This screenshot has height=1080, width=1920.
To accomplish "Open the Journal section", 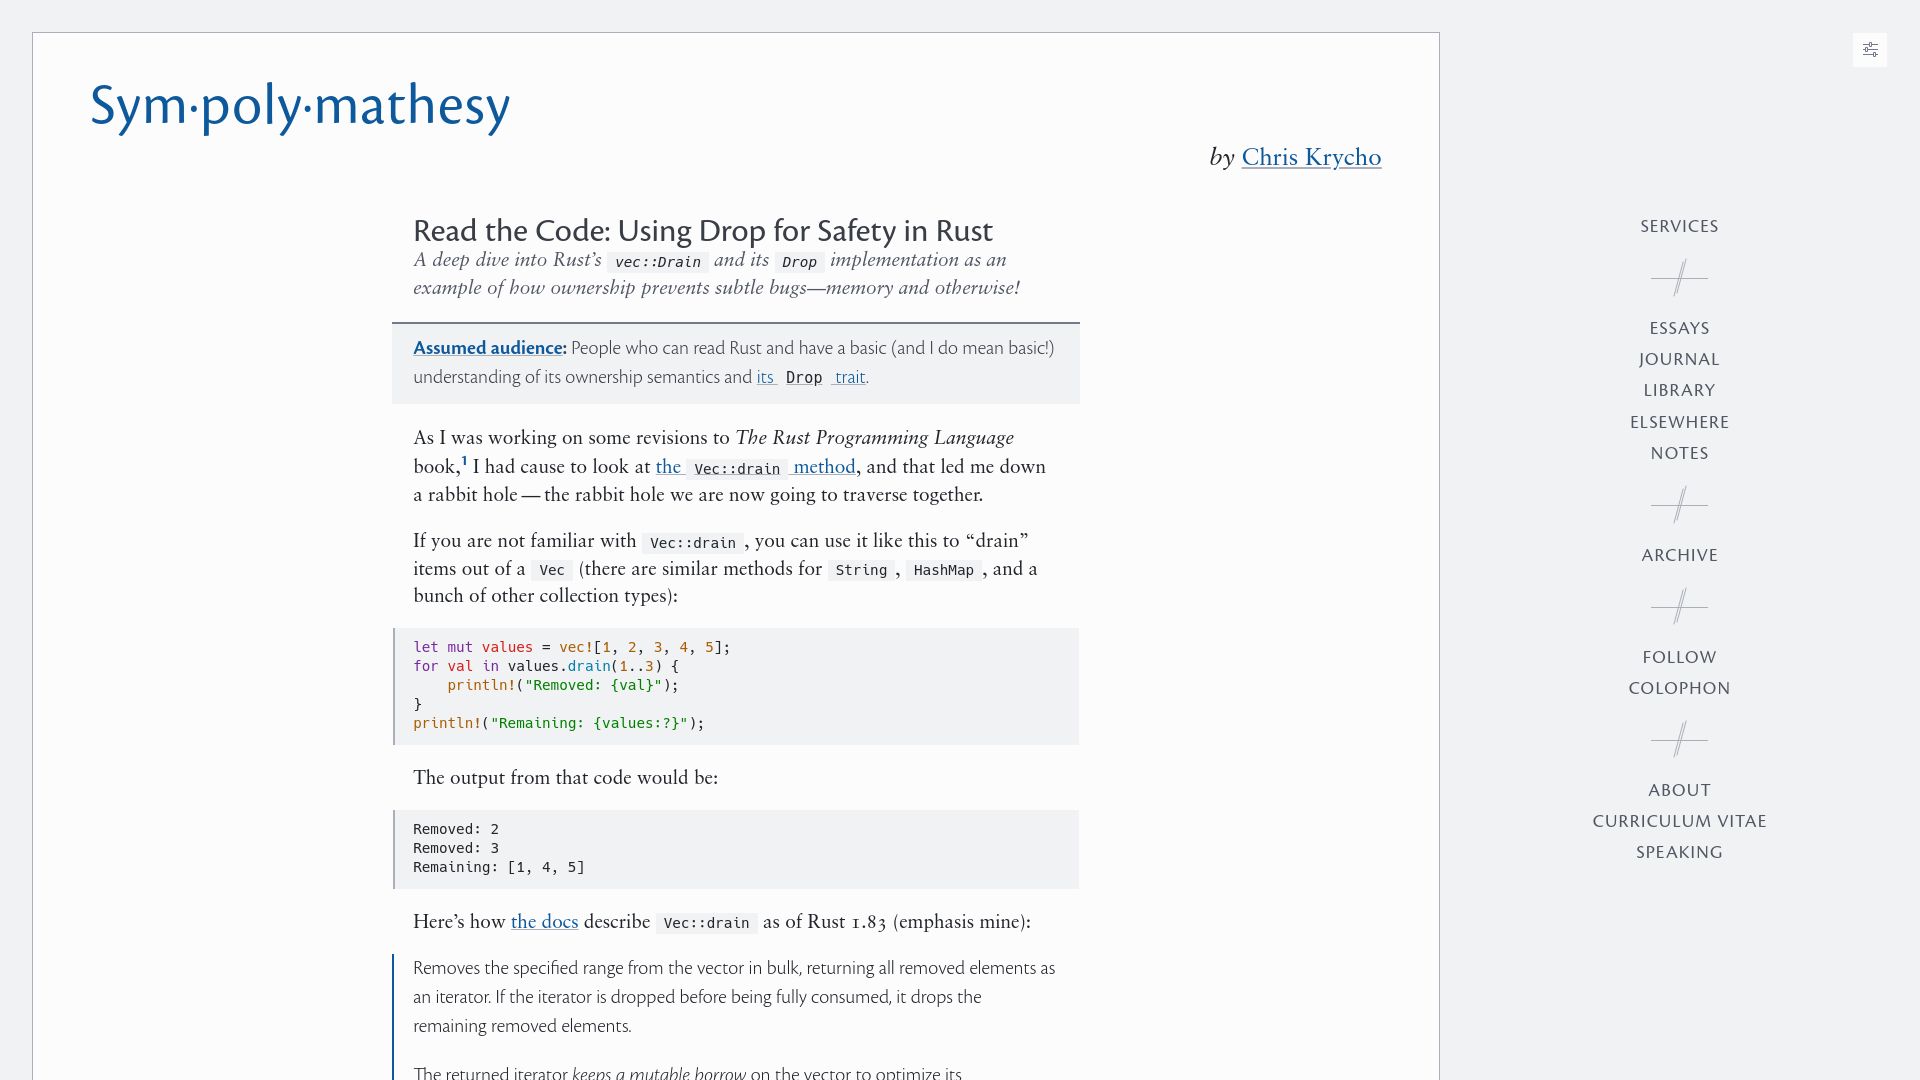I will (x=1679, y=359).
